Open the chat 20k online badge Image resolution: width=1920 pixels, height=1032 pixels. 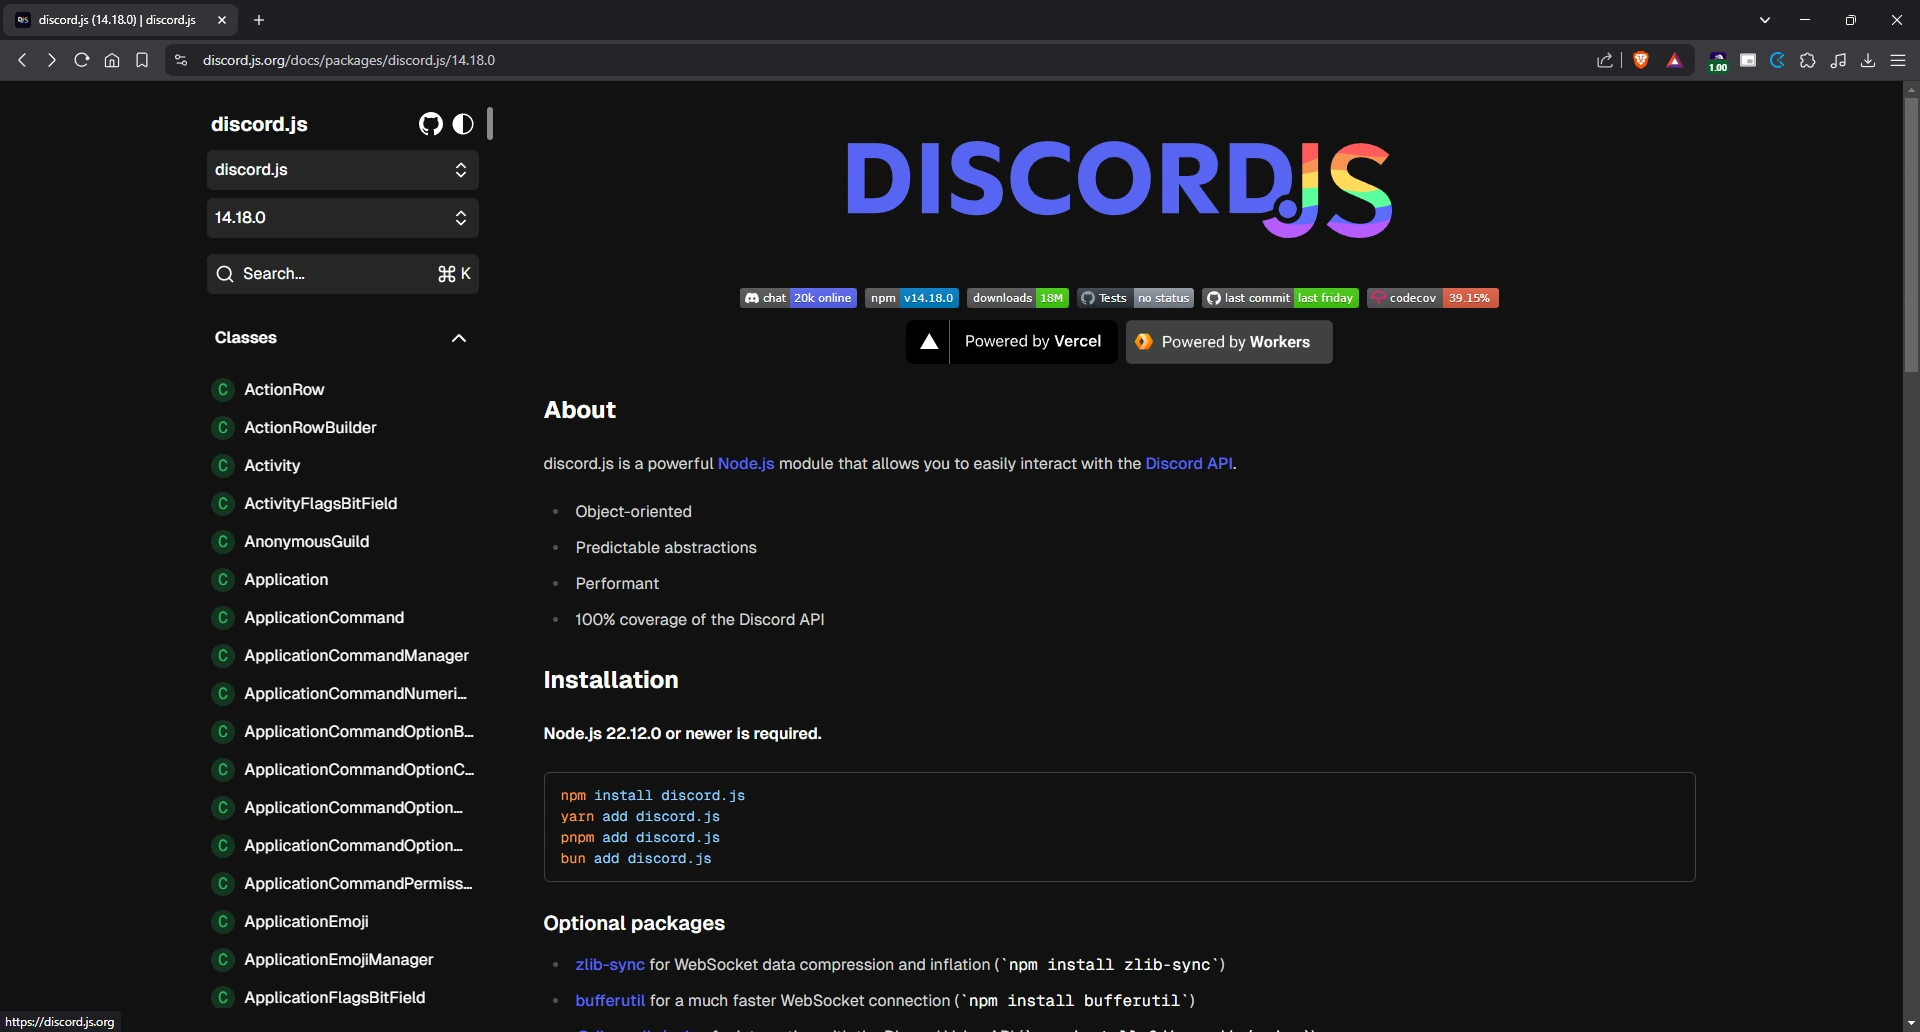click(798, 298)
